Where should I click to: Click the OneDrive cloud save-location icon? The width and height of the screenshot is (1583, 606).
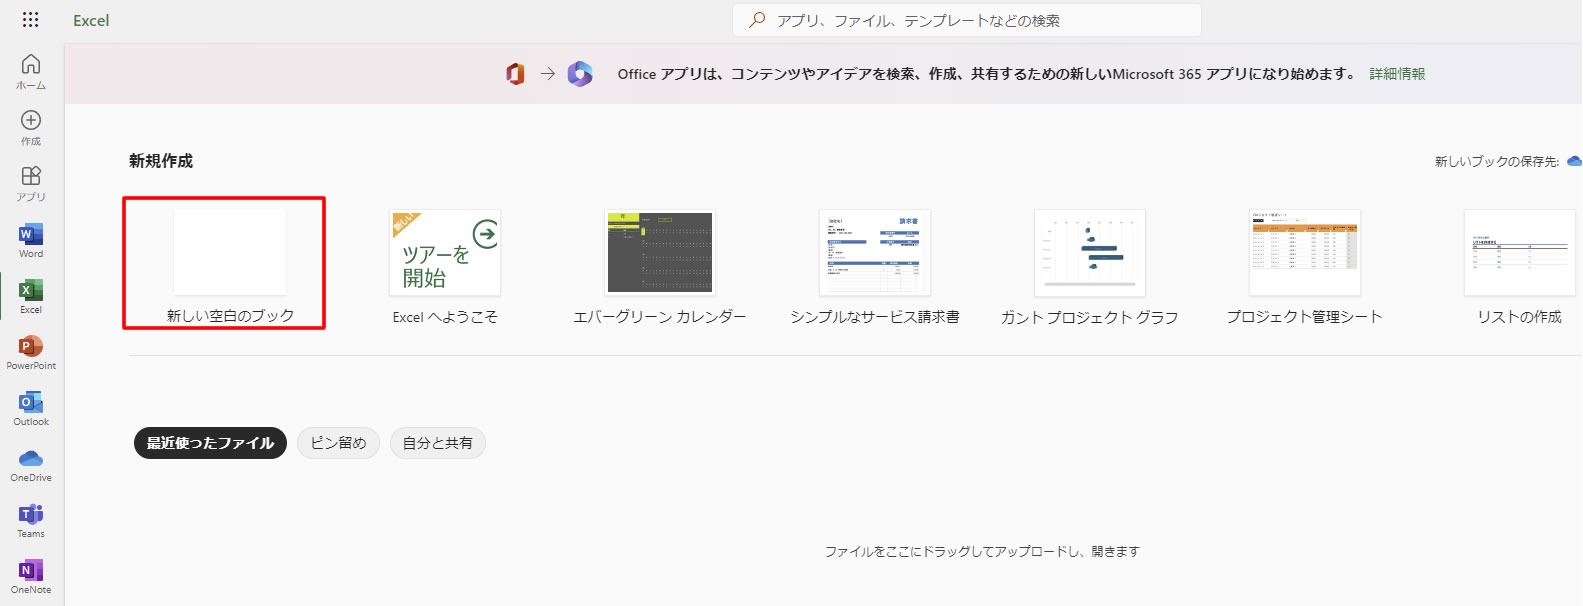[x=1574, y=161]
